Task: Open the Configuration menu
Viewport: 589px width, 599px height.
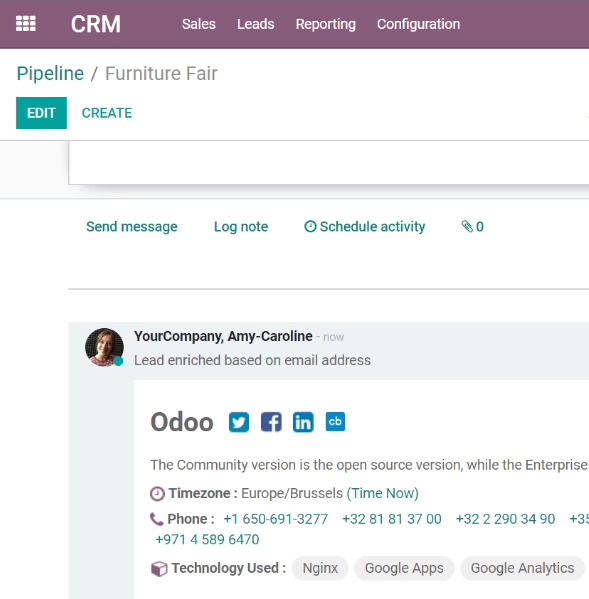Action: click(x=418, y=24)
